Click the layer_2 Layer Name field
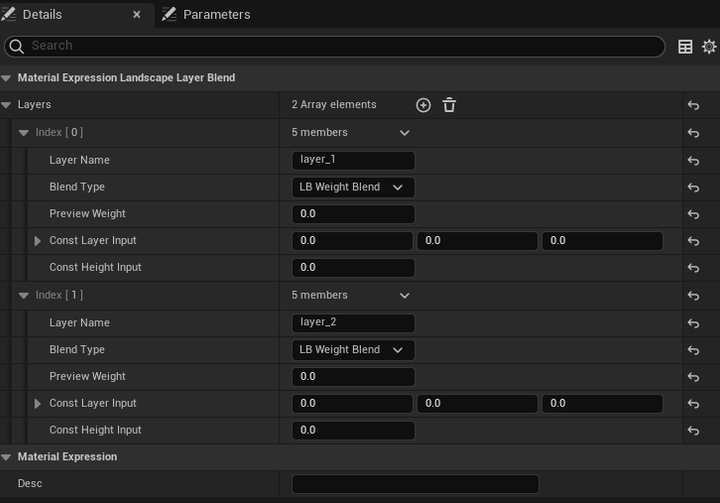This screenshot has height=503, width=720. (353, 323)
